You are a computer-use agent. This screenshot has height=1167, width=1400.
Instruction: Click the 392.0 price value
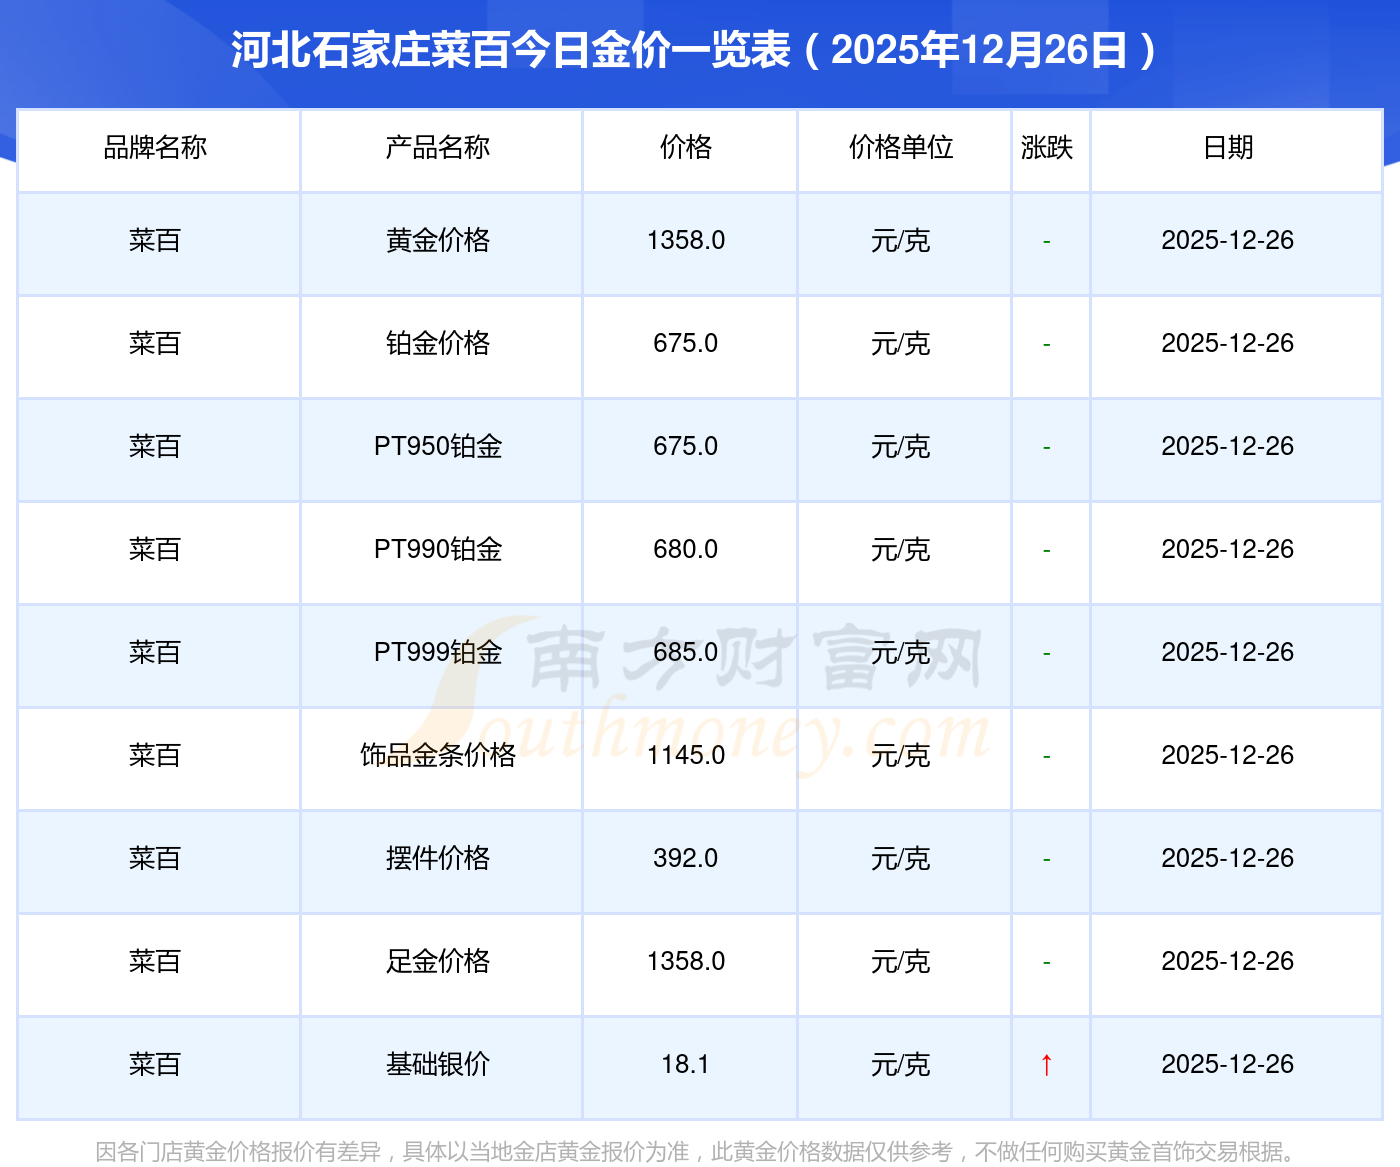click(x=686, y=859)
